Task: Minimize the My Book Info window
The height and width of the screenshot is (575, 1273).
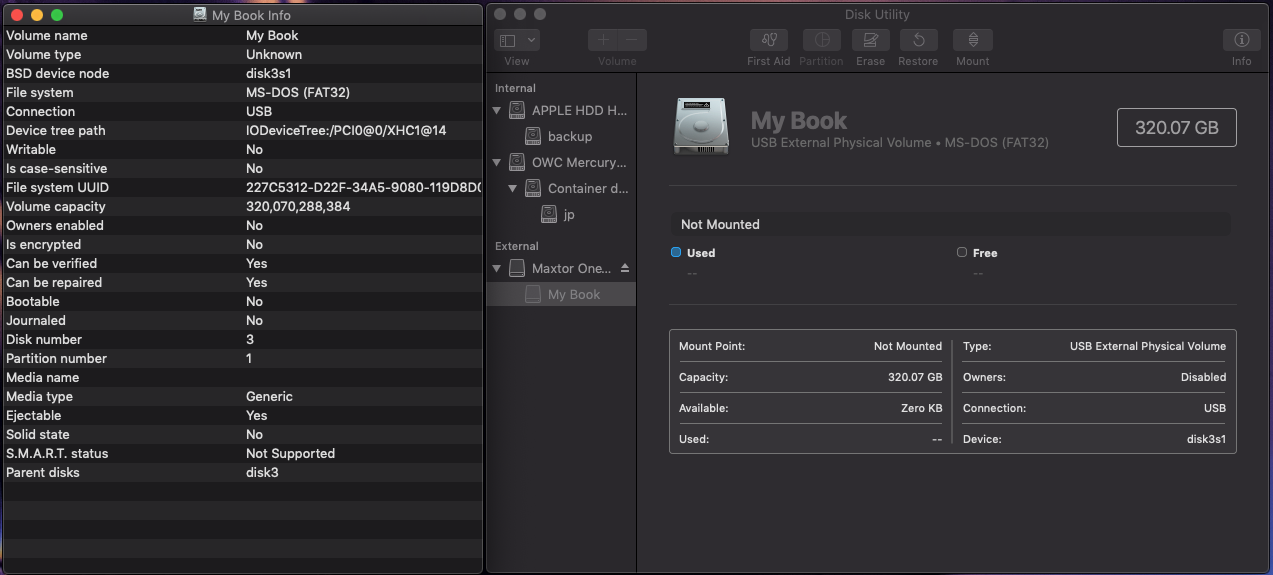Action: click(37, 15)
